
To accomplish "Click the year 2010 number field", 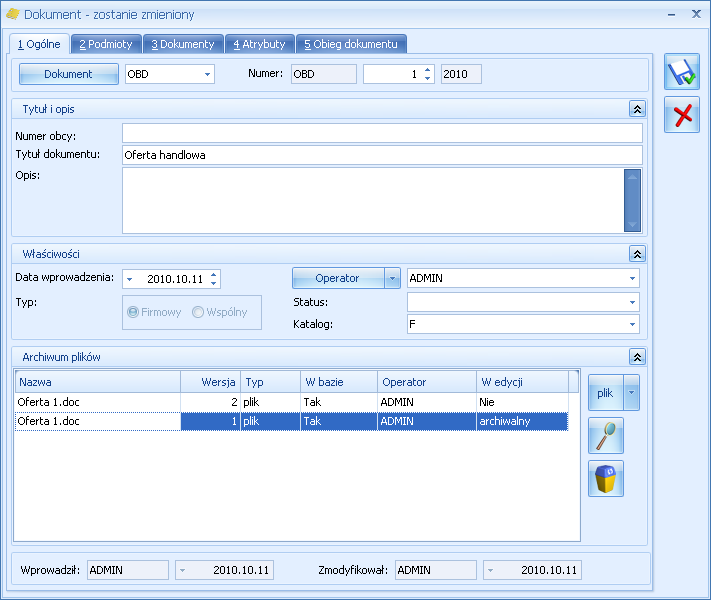I will point(461,74).
